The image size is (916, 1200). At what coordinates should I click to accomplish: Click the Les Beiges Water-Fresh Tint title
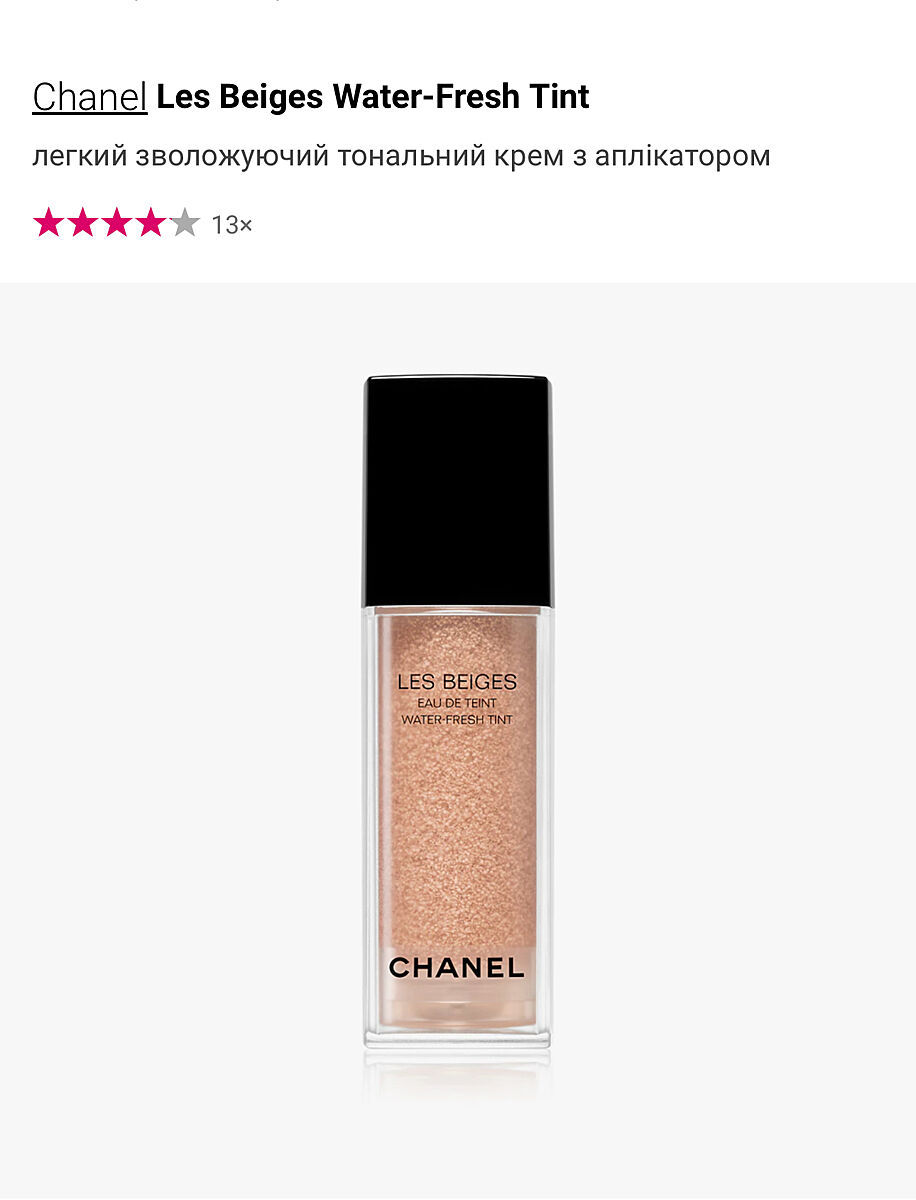click(x=373, y=97)
